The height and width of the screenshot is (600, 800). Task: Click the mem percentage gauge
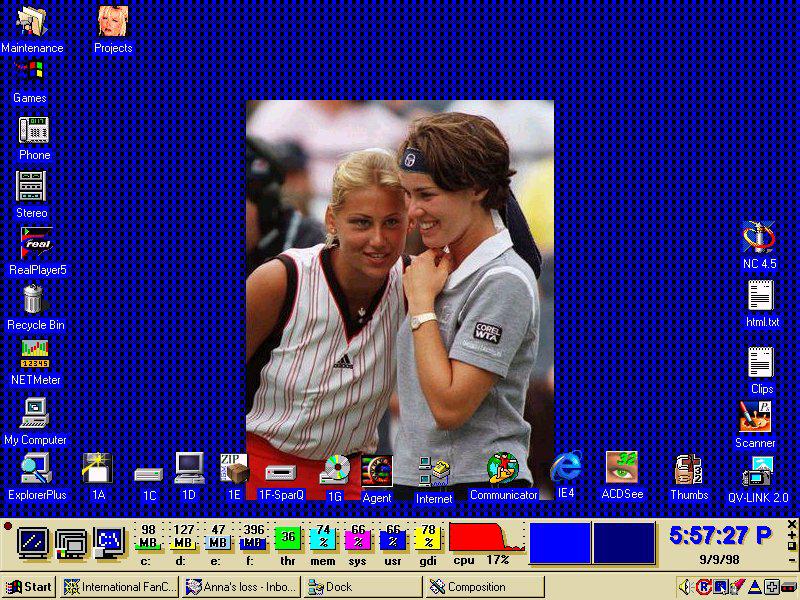pyautogui.click(x=322, y=538)
